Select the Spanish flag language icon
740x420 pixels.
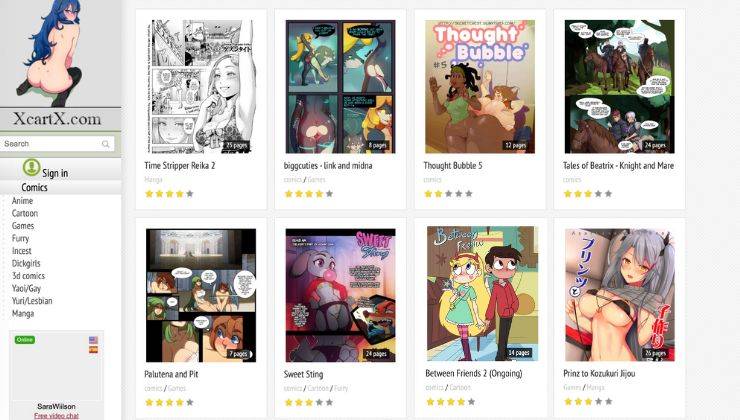coord(93,350)
